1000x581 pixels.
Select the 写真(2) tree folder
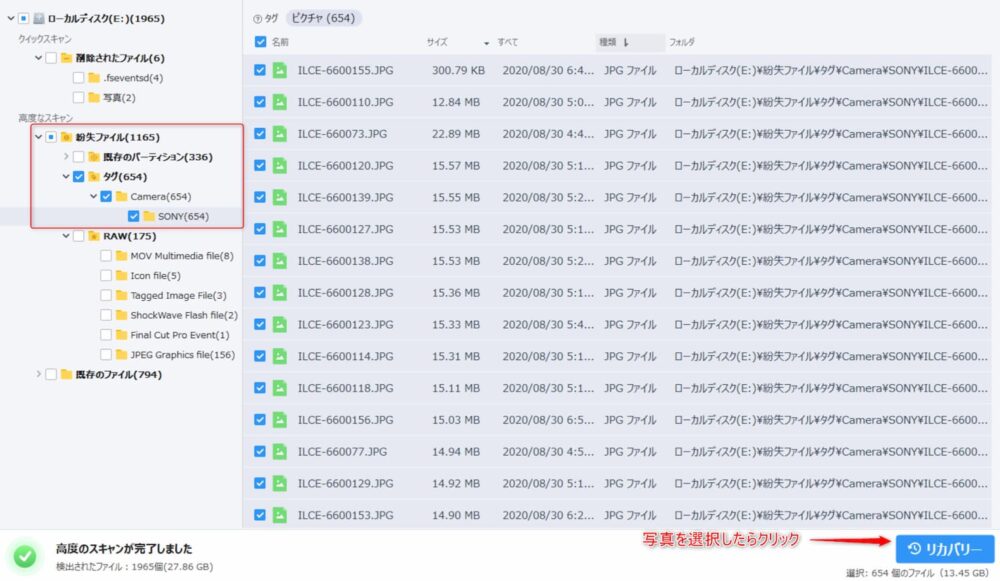[119, 98]
